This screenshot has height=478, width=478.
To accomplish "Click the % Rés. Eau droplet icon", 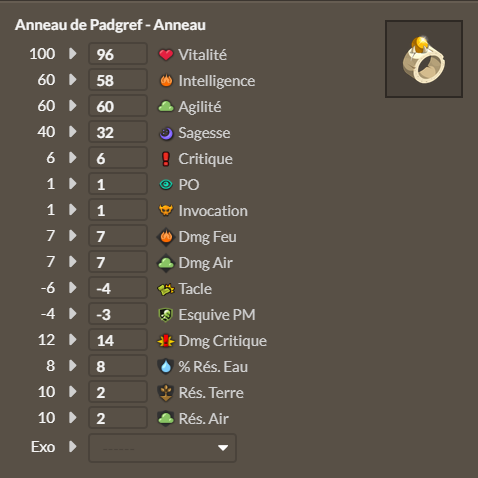I will pos(166,367).
